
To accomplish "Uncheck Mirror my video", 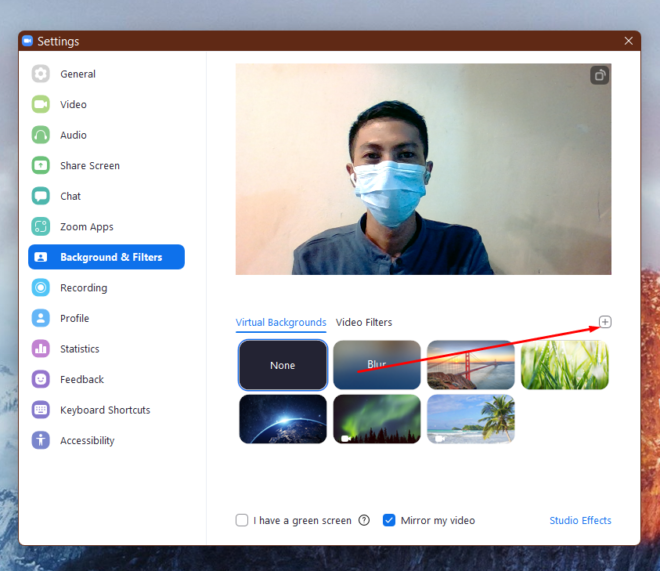I will point(389,521).
